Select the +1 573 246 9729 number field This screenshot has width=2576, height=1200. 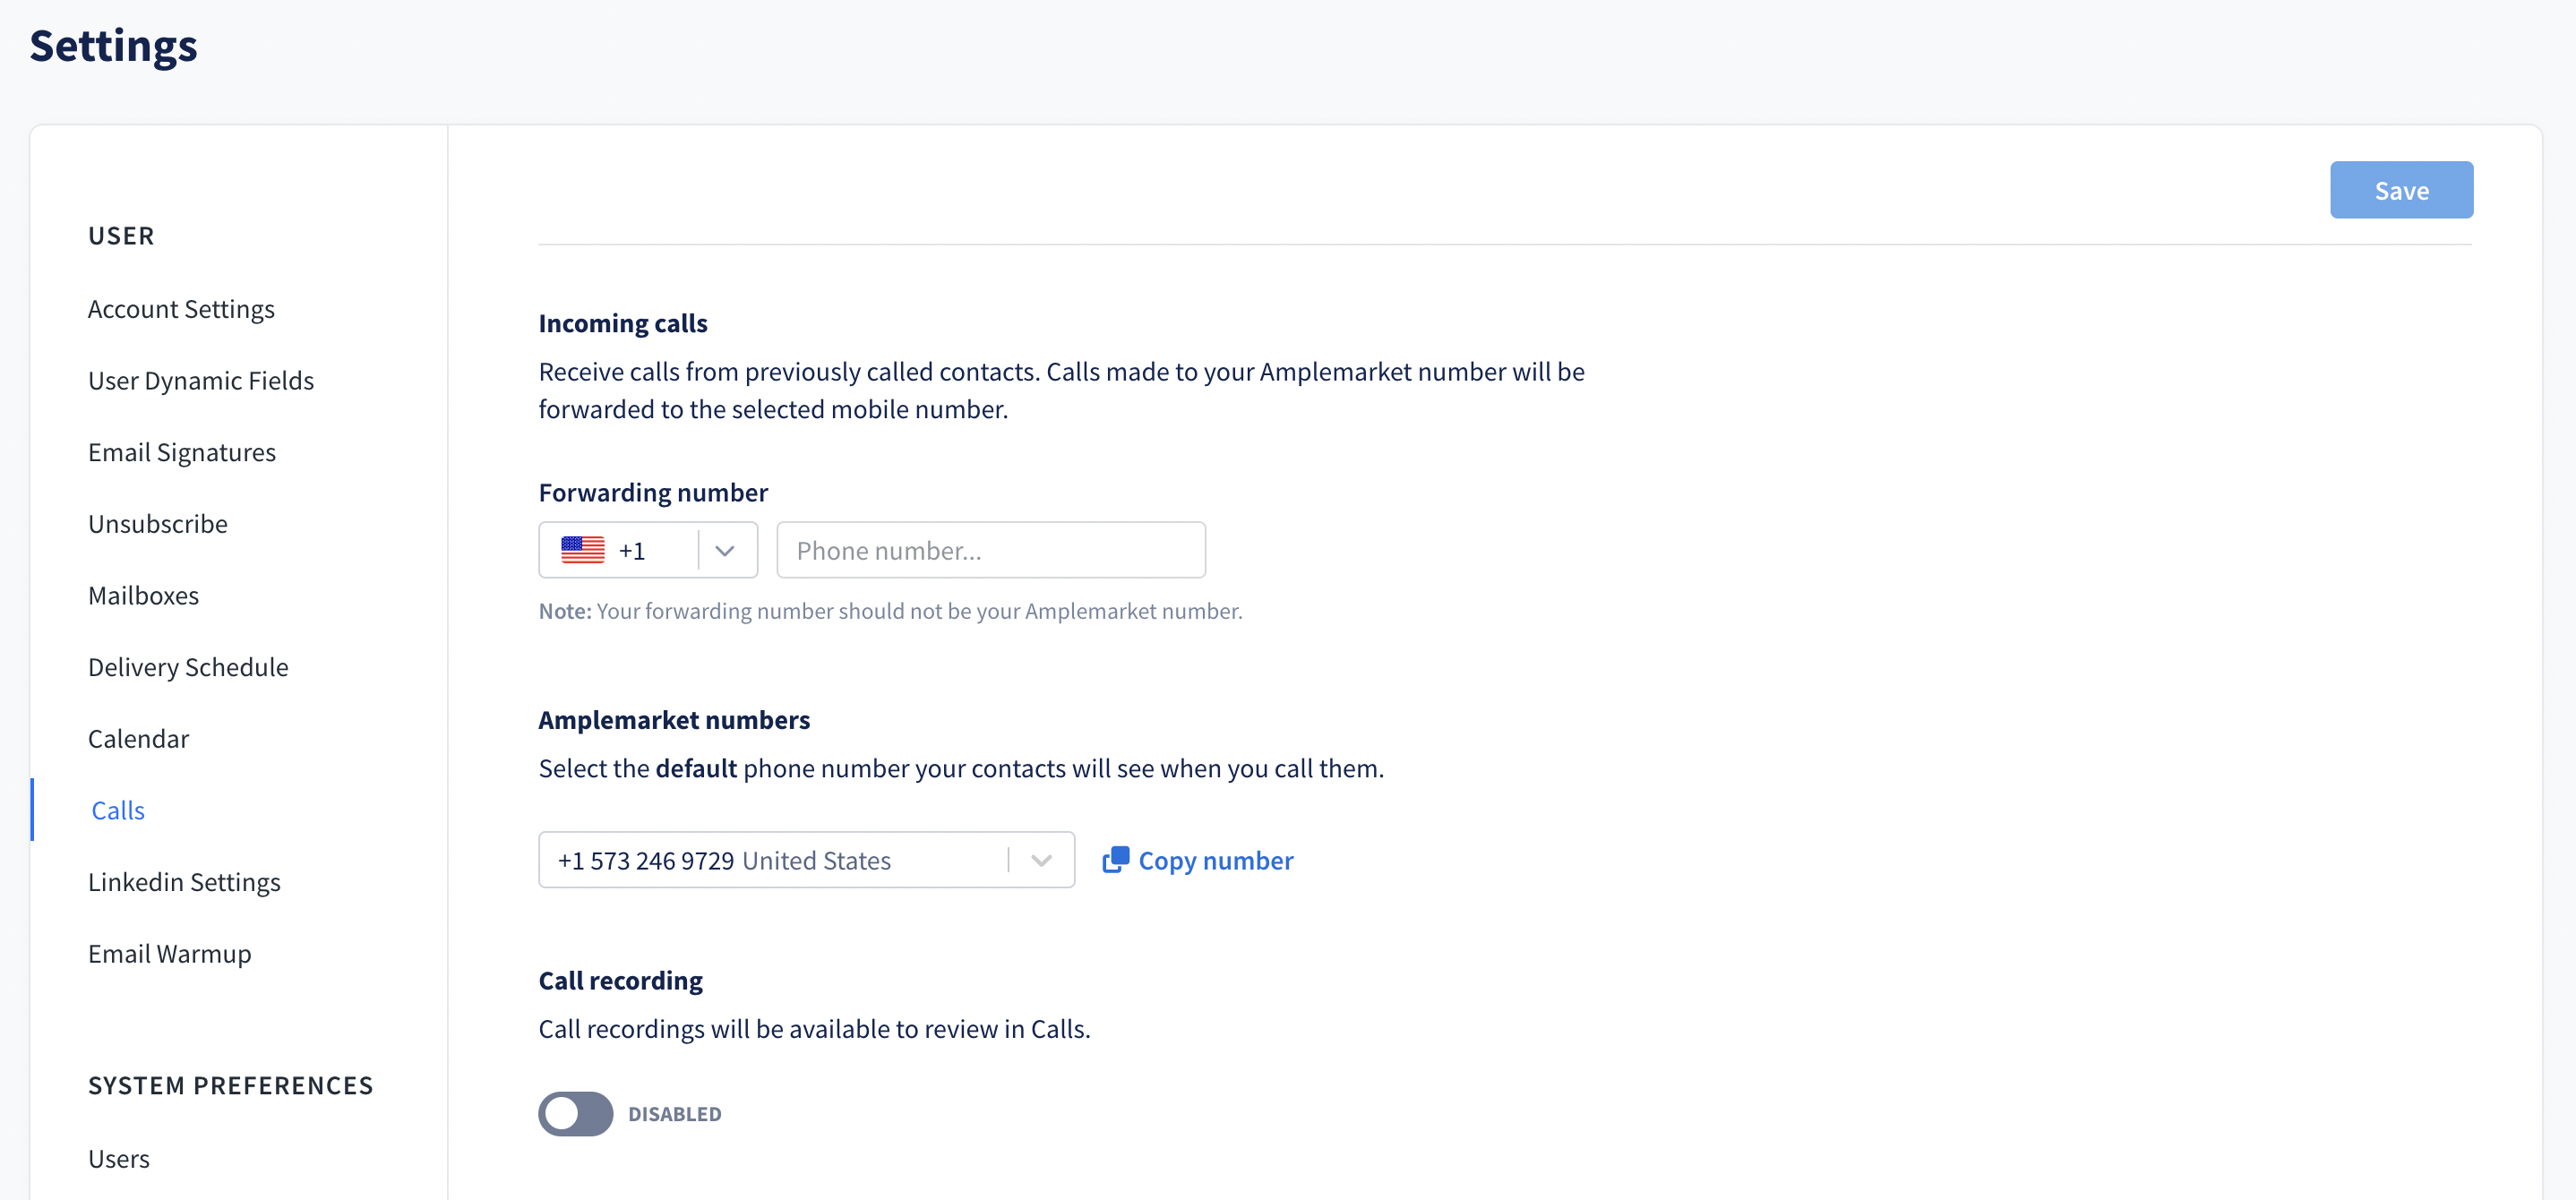click(806, 860)
